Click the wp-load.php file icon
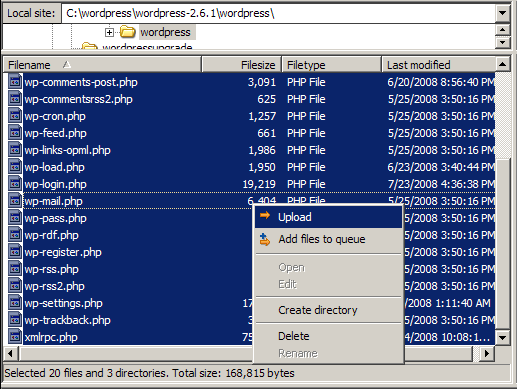Viewport: 517px width, 389px height. 15,167
